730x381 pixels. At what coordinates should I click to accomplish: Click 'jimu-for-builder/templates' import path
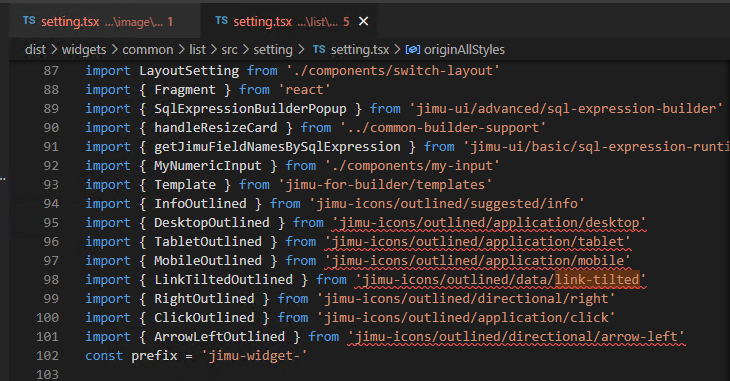tap(385, 184)
